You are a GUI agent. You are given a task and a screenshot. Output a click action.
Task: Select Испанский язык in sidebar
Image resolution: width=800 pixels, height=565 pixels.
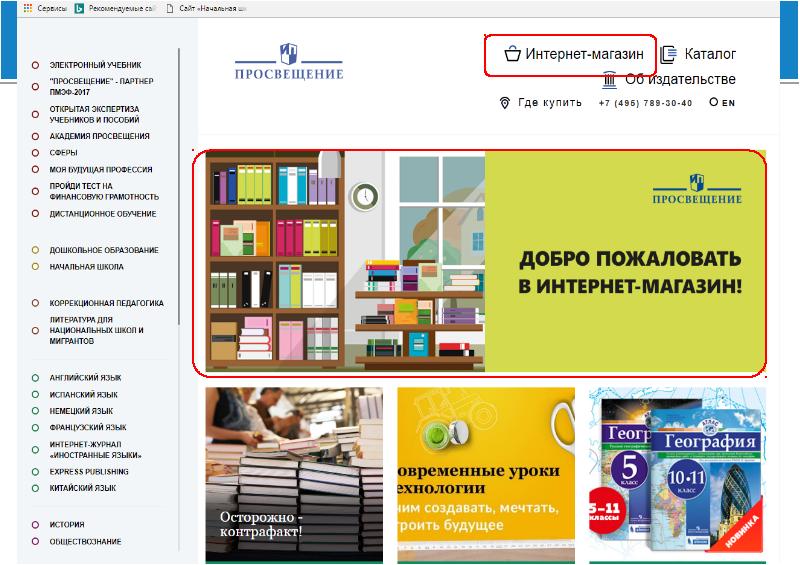pyautogui.click(x=84, y=395)
